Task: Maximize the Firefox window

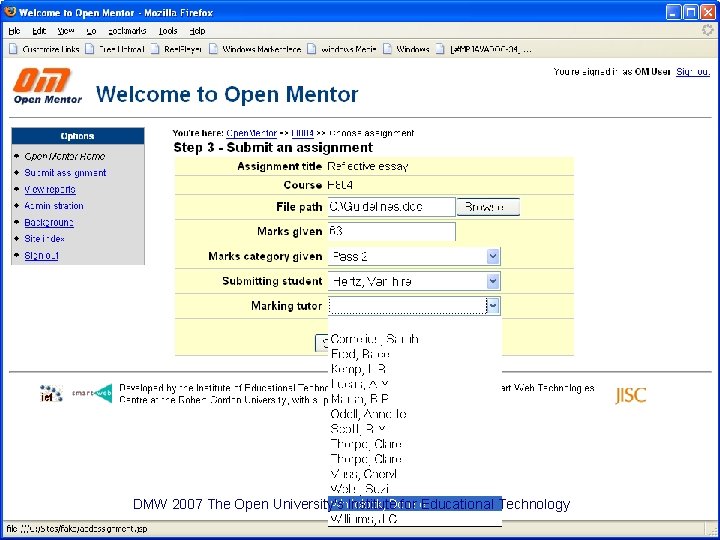Action: click(691, 12)
